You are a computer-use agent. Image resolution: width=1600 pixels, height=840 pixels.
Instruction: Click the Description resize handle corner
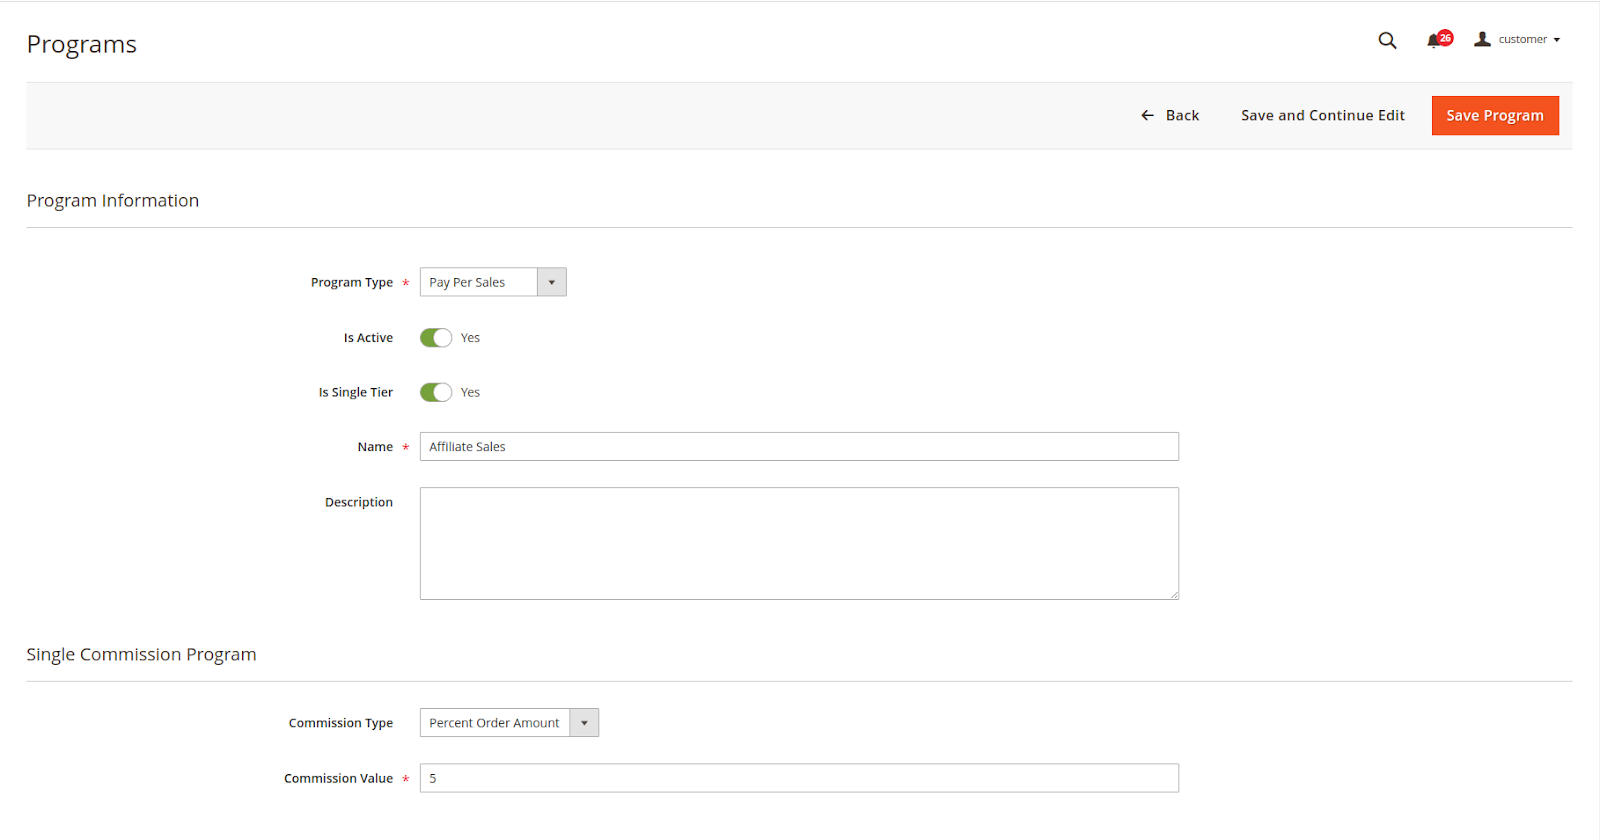point(1174,595)
